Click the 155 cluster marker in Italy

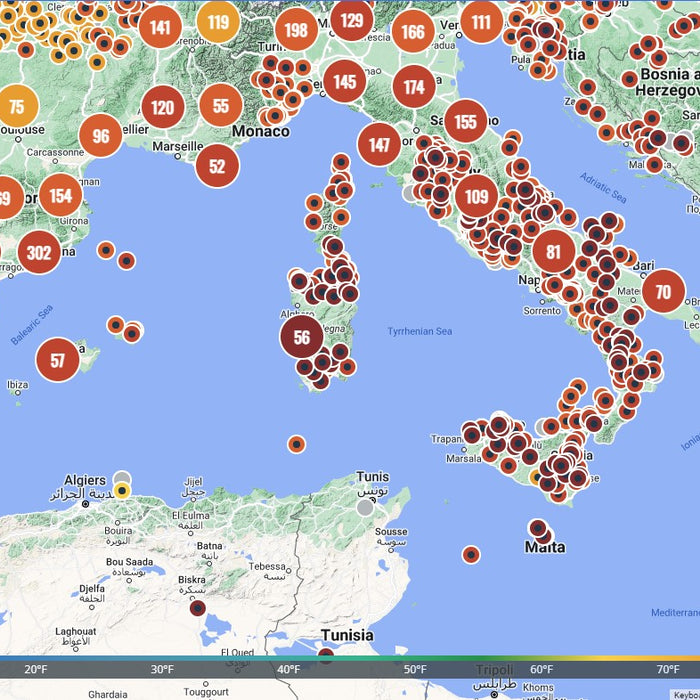[465, 122]
